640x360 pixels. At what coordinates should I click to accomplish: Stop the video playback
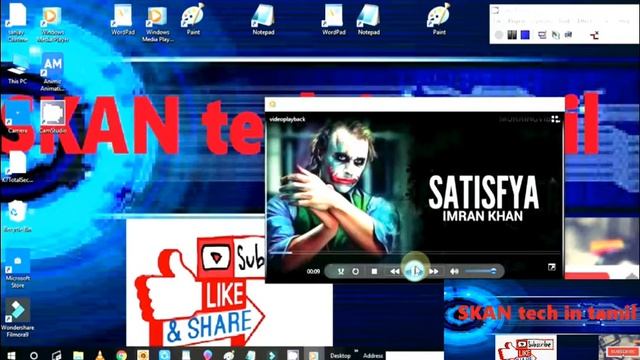click(374, 271)
